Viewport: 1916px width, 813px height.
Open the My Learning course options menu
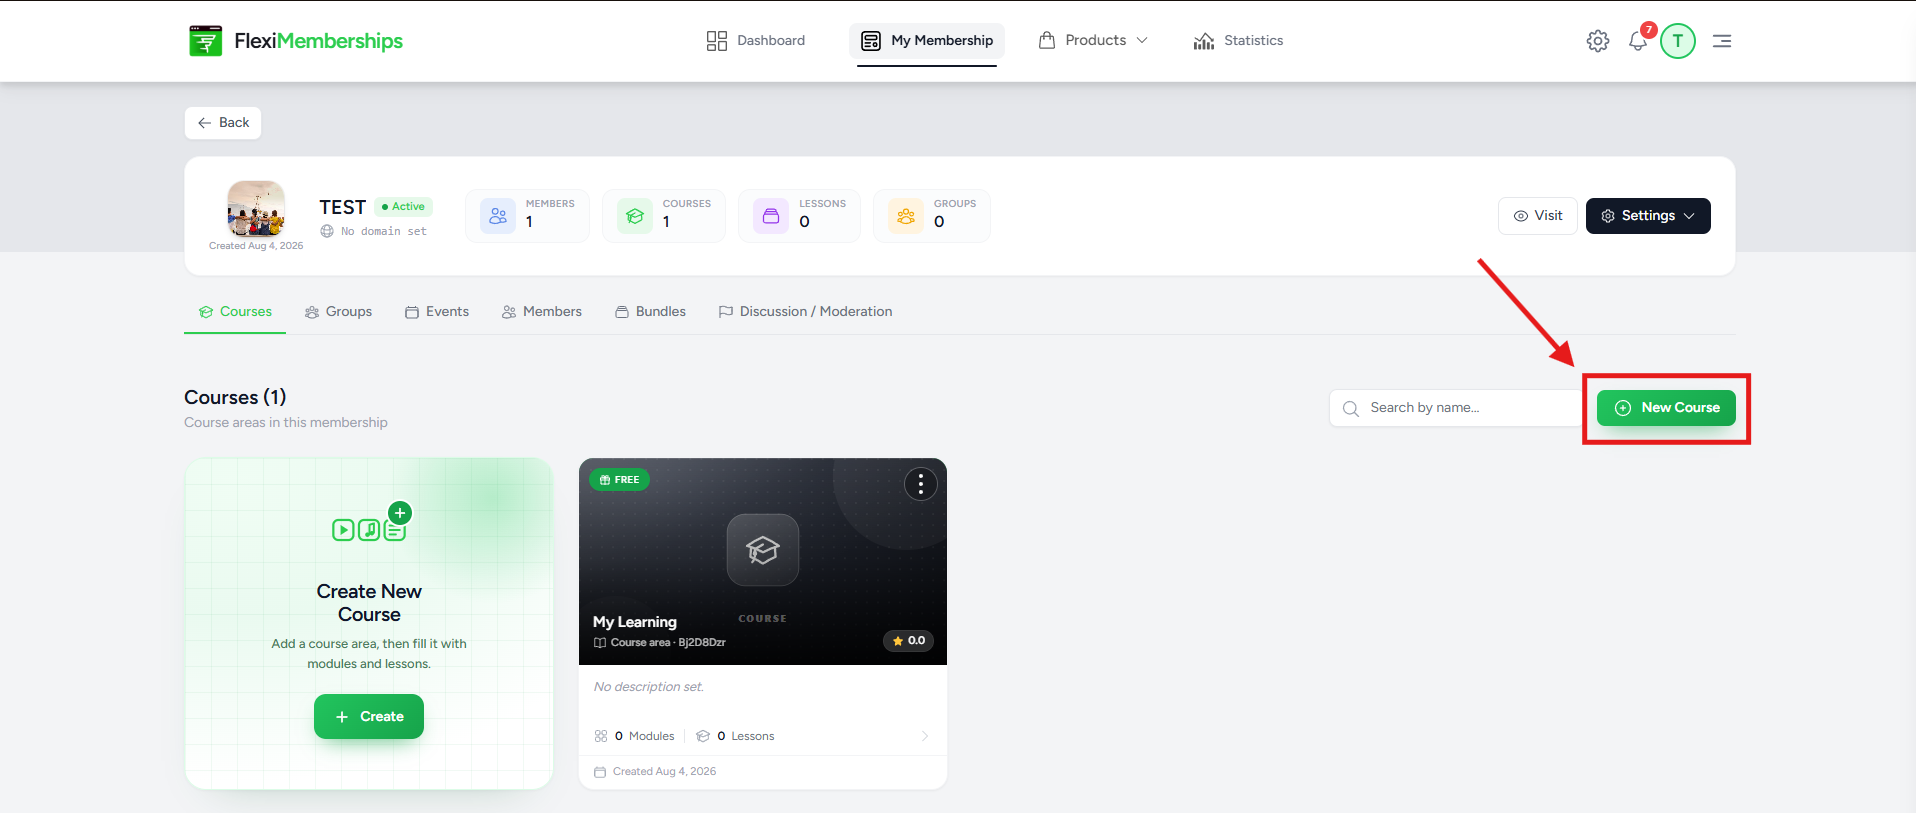click(921, 484)
